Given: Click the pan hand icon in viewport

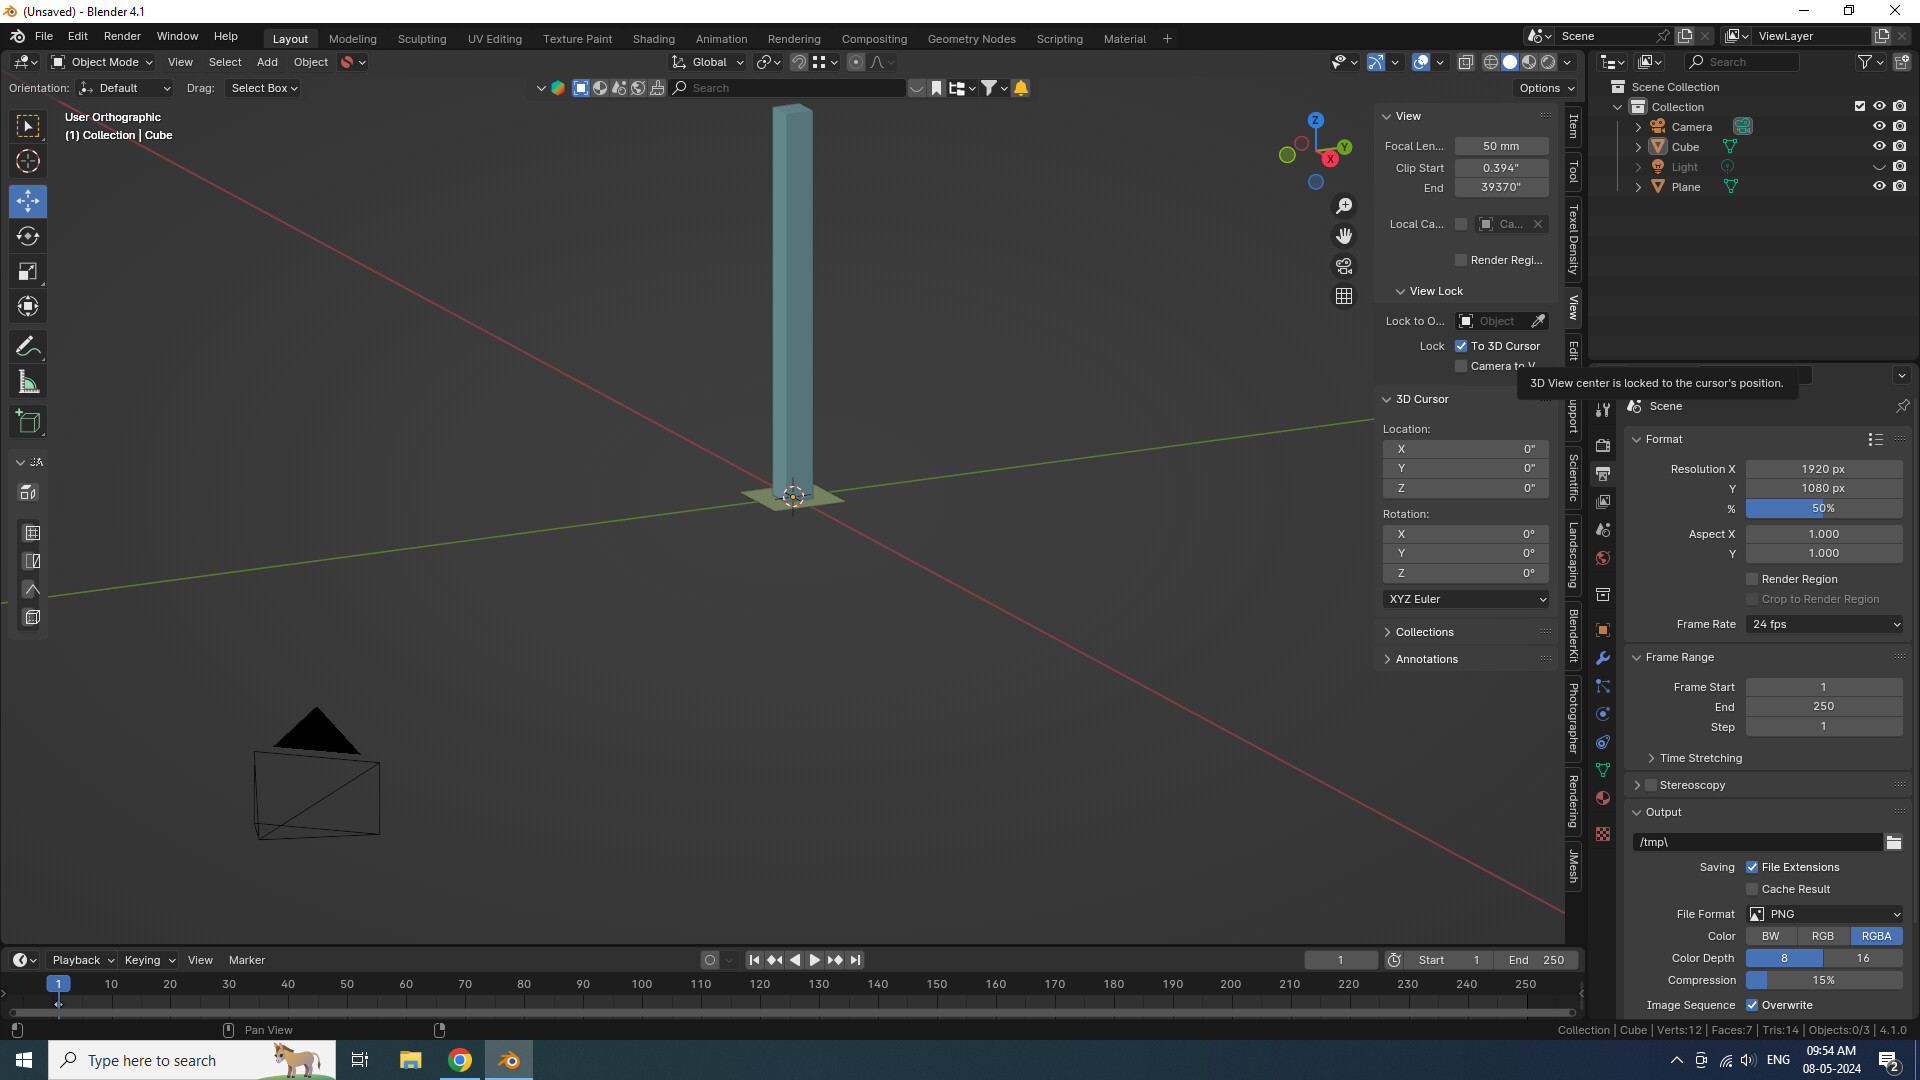Looking at the screenshot, I should (x=1344, y=236).
